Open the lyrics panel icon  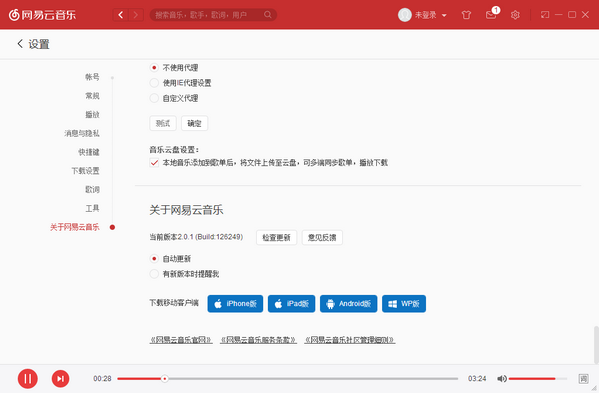[583, 378]
